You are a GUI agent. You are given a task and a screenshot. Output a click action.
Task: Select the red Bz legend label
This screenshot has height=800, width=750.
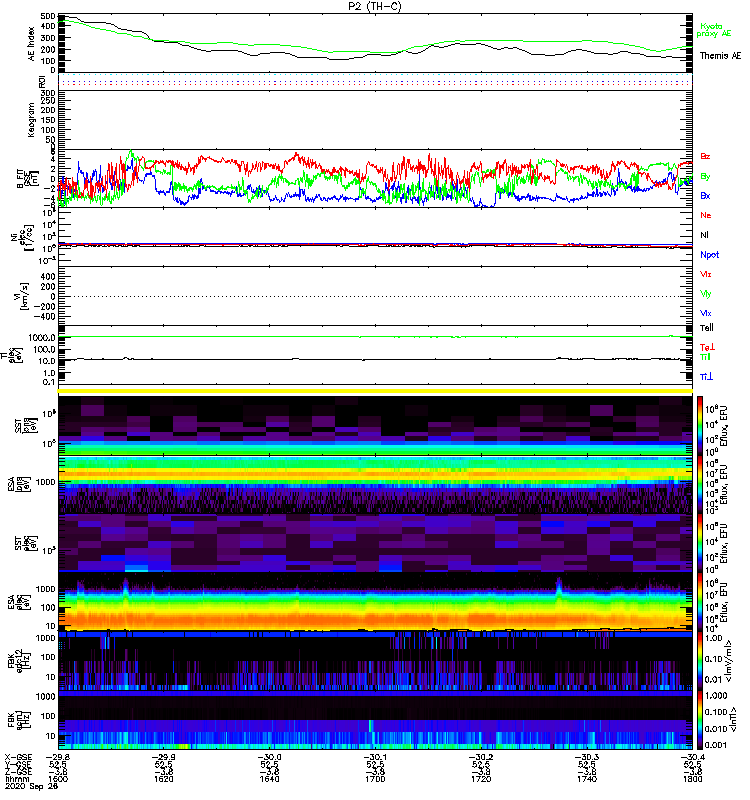(705, 156)
